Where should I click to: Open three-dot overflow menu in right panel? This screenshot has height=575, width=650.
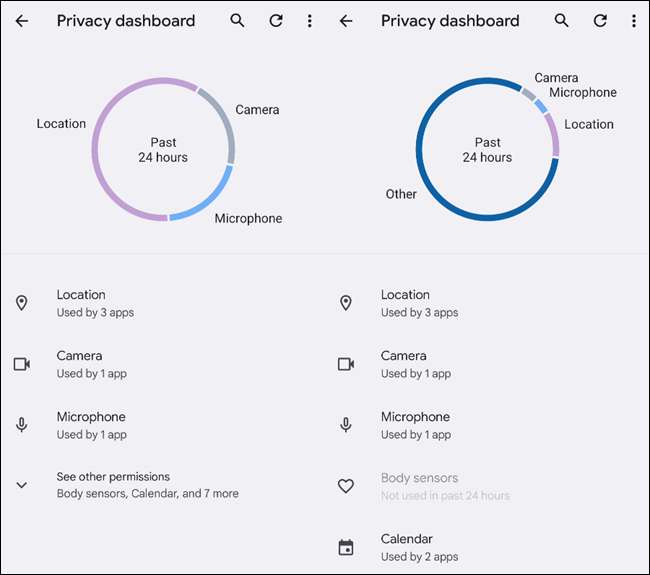tap(634, 21)
